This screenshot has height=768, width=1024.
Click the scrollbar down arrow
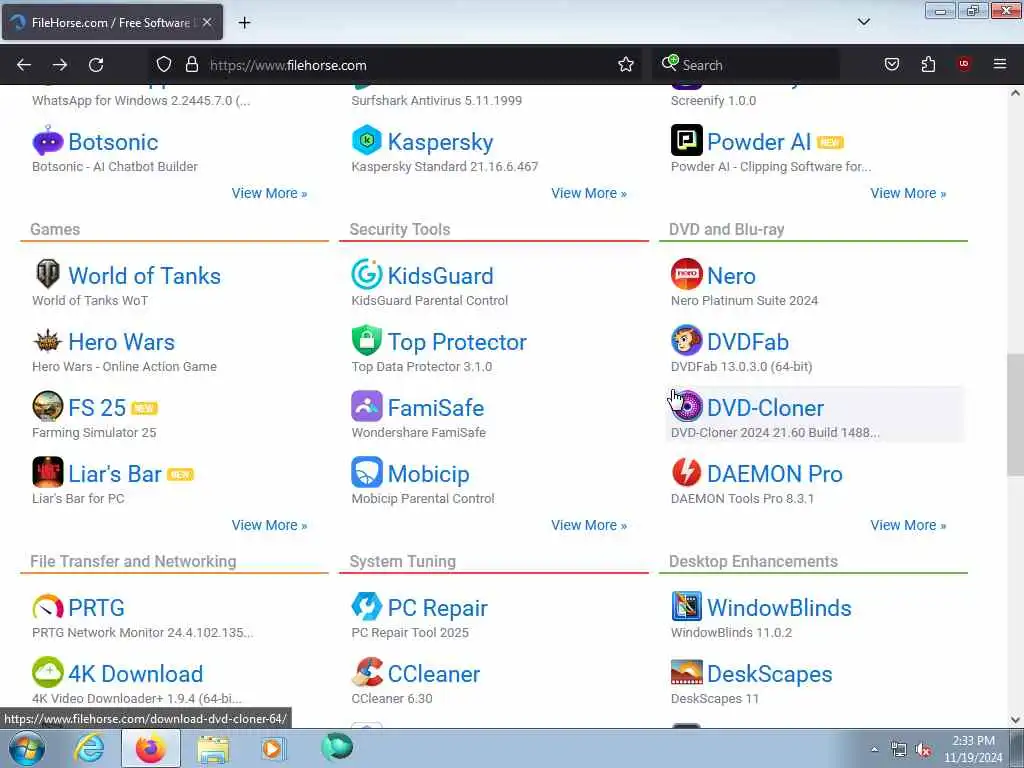pyautogui.click(x=1015, y=720)
